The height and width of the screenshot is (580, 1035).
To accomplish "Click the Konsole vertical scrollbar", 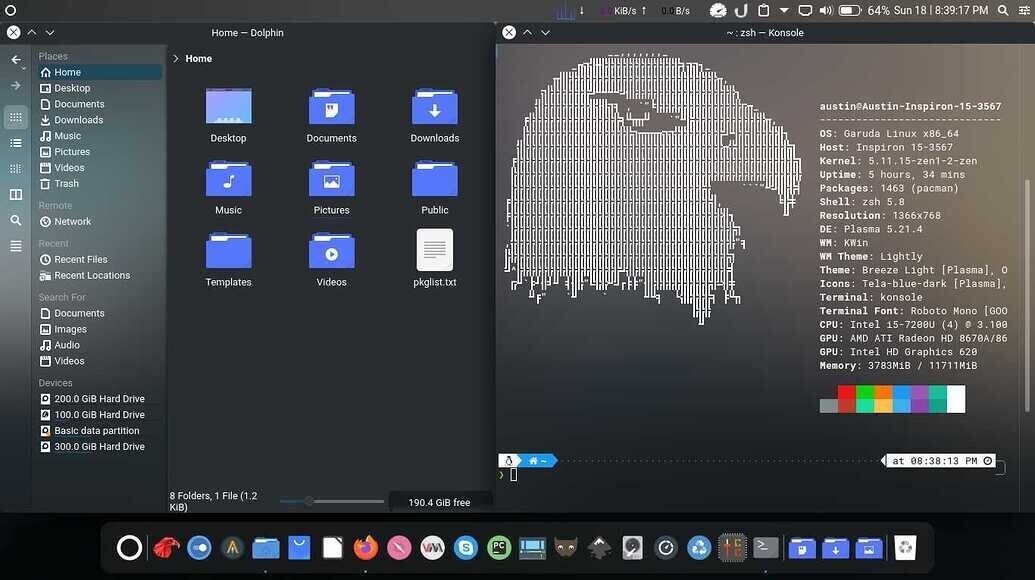I will [x=1027, y=297].
